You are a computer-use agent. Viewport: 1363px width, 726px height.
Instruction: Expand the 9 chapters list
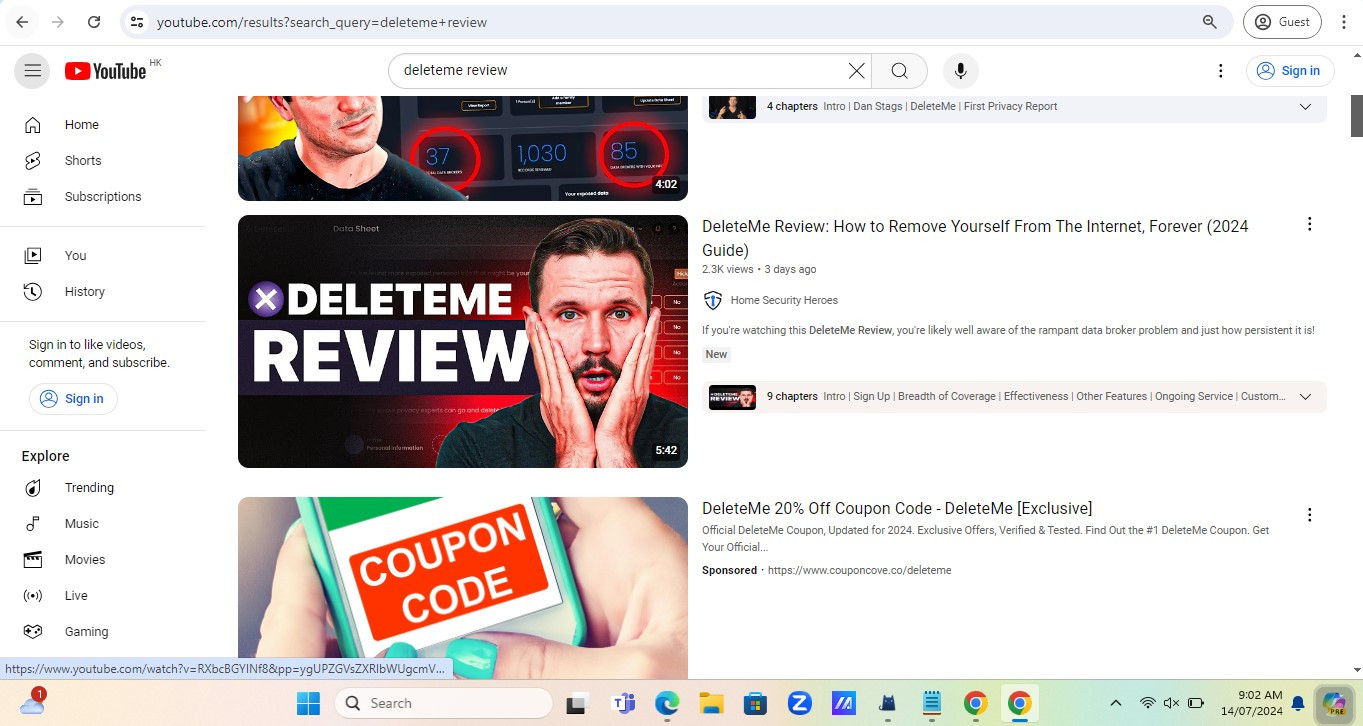pos(1305,397)
